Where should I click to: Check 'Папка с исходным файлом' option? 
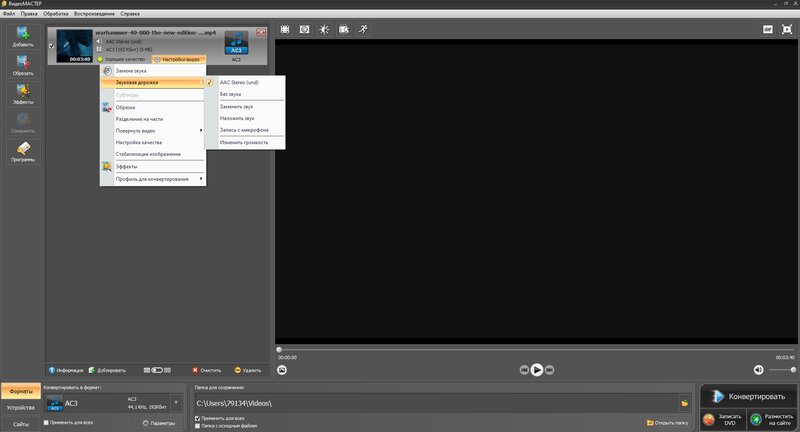pos(197,425)
